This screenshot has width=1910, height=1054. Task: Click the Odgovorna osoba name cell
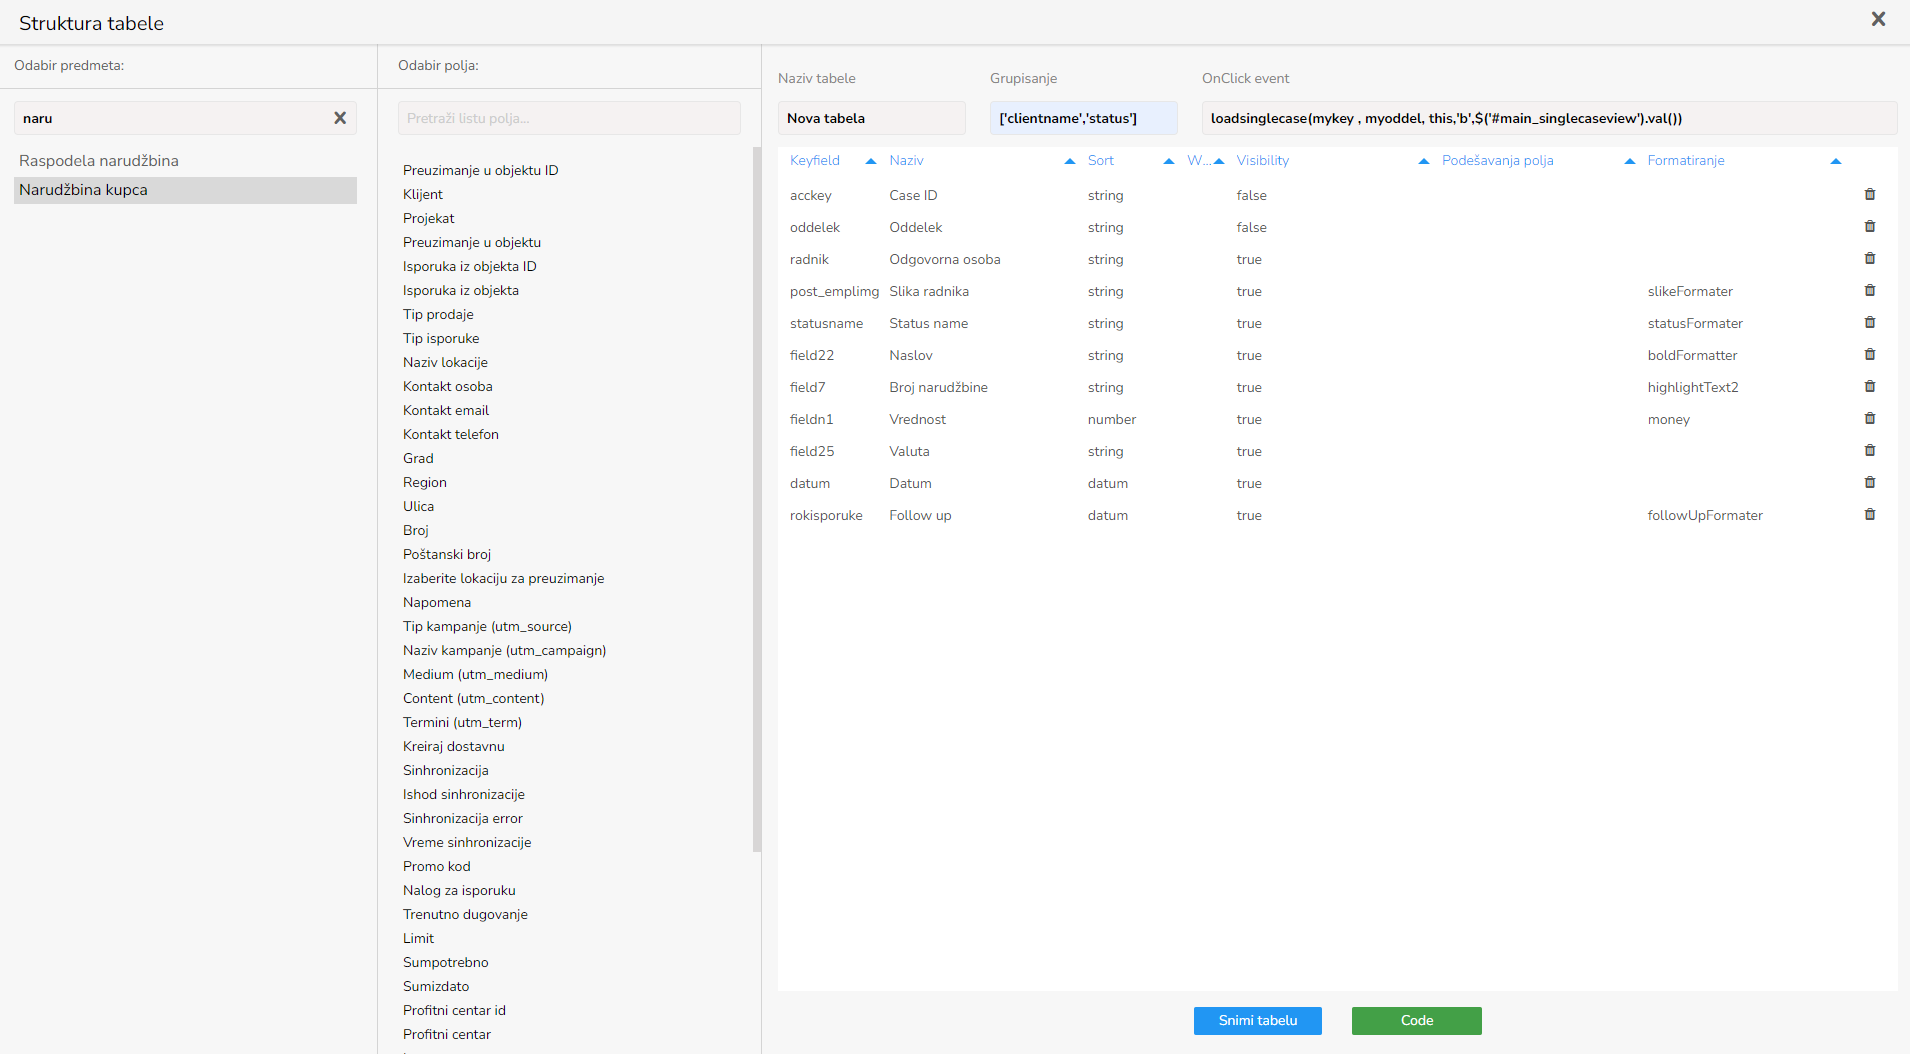pyautogui.click(x=945, y=260)
